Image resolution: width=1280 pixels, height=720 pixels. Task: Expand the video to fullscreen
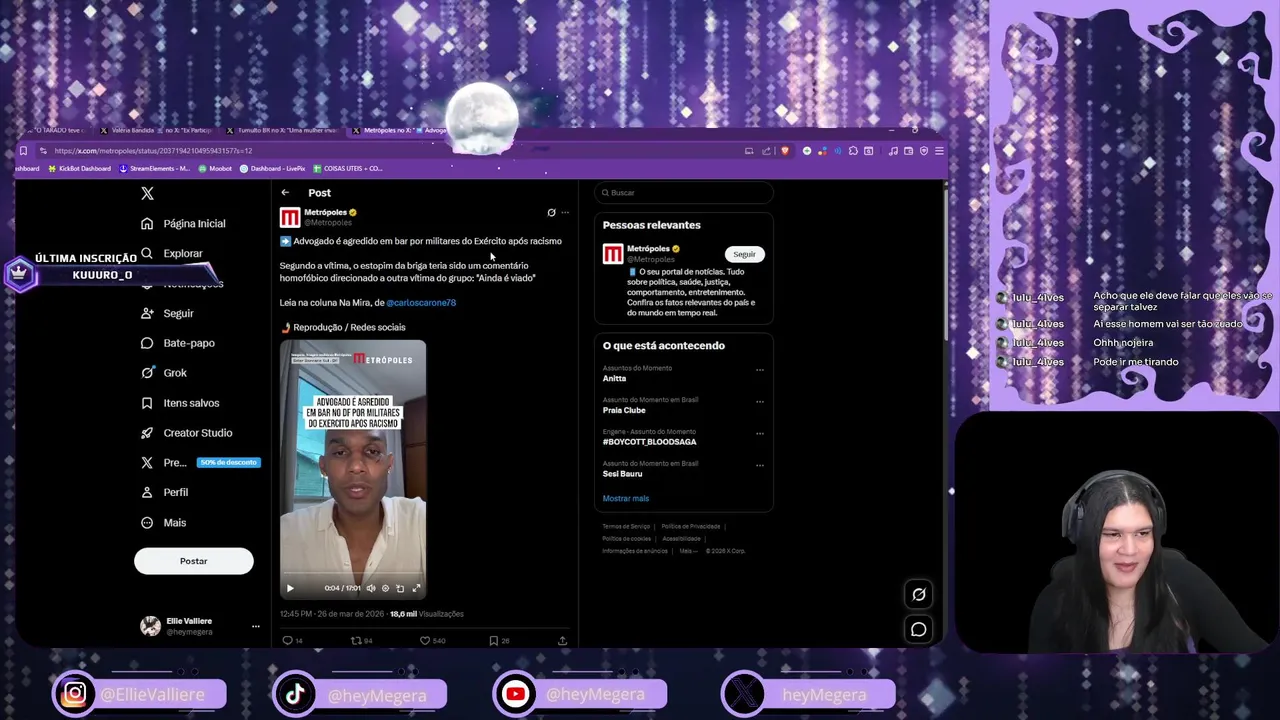[x=416, y=588]
